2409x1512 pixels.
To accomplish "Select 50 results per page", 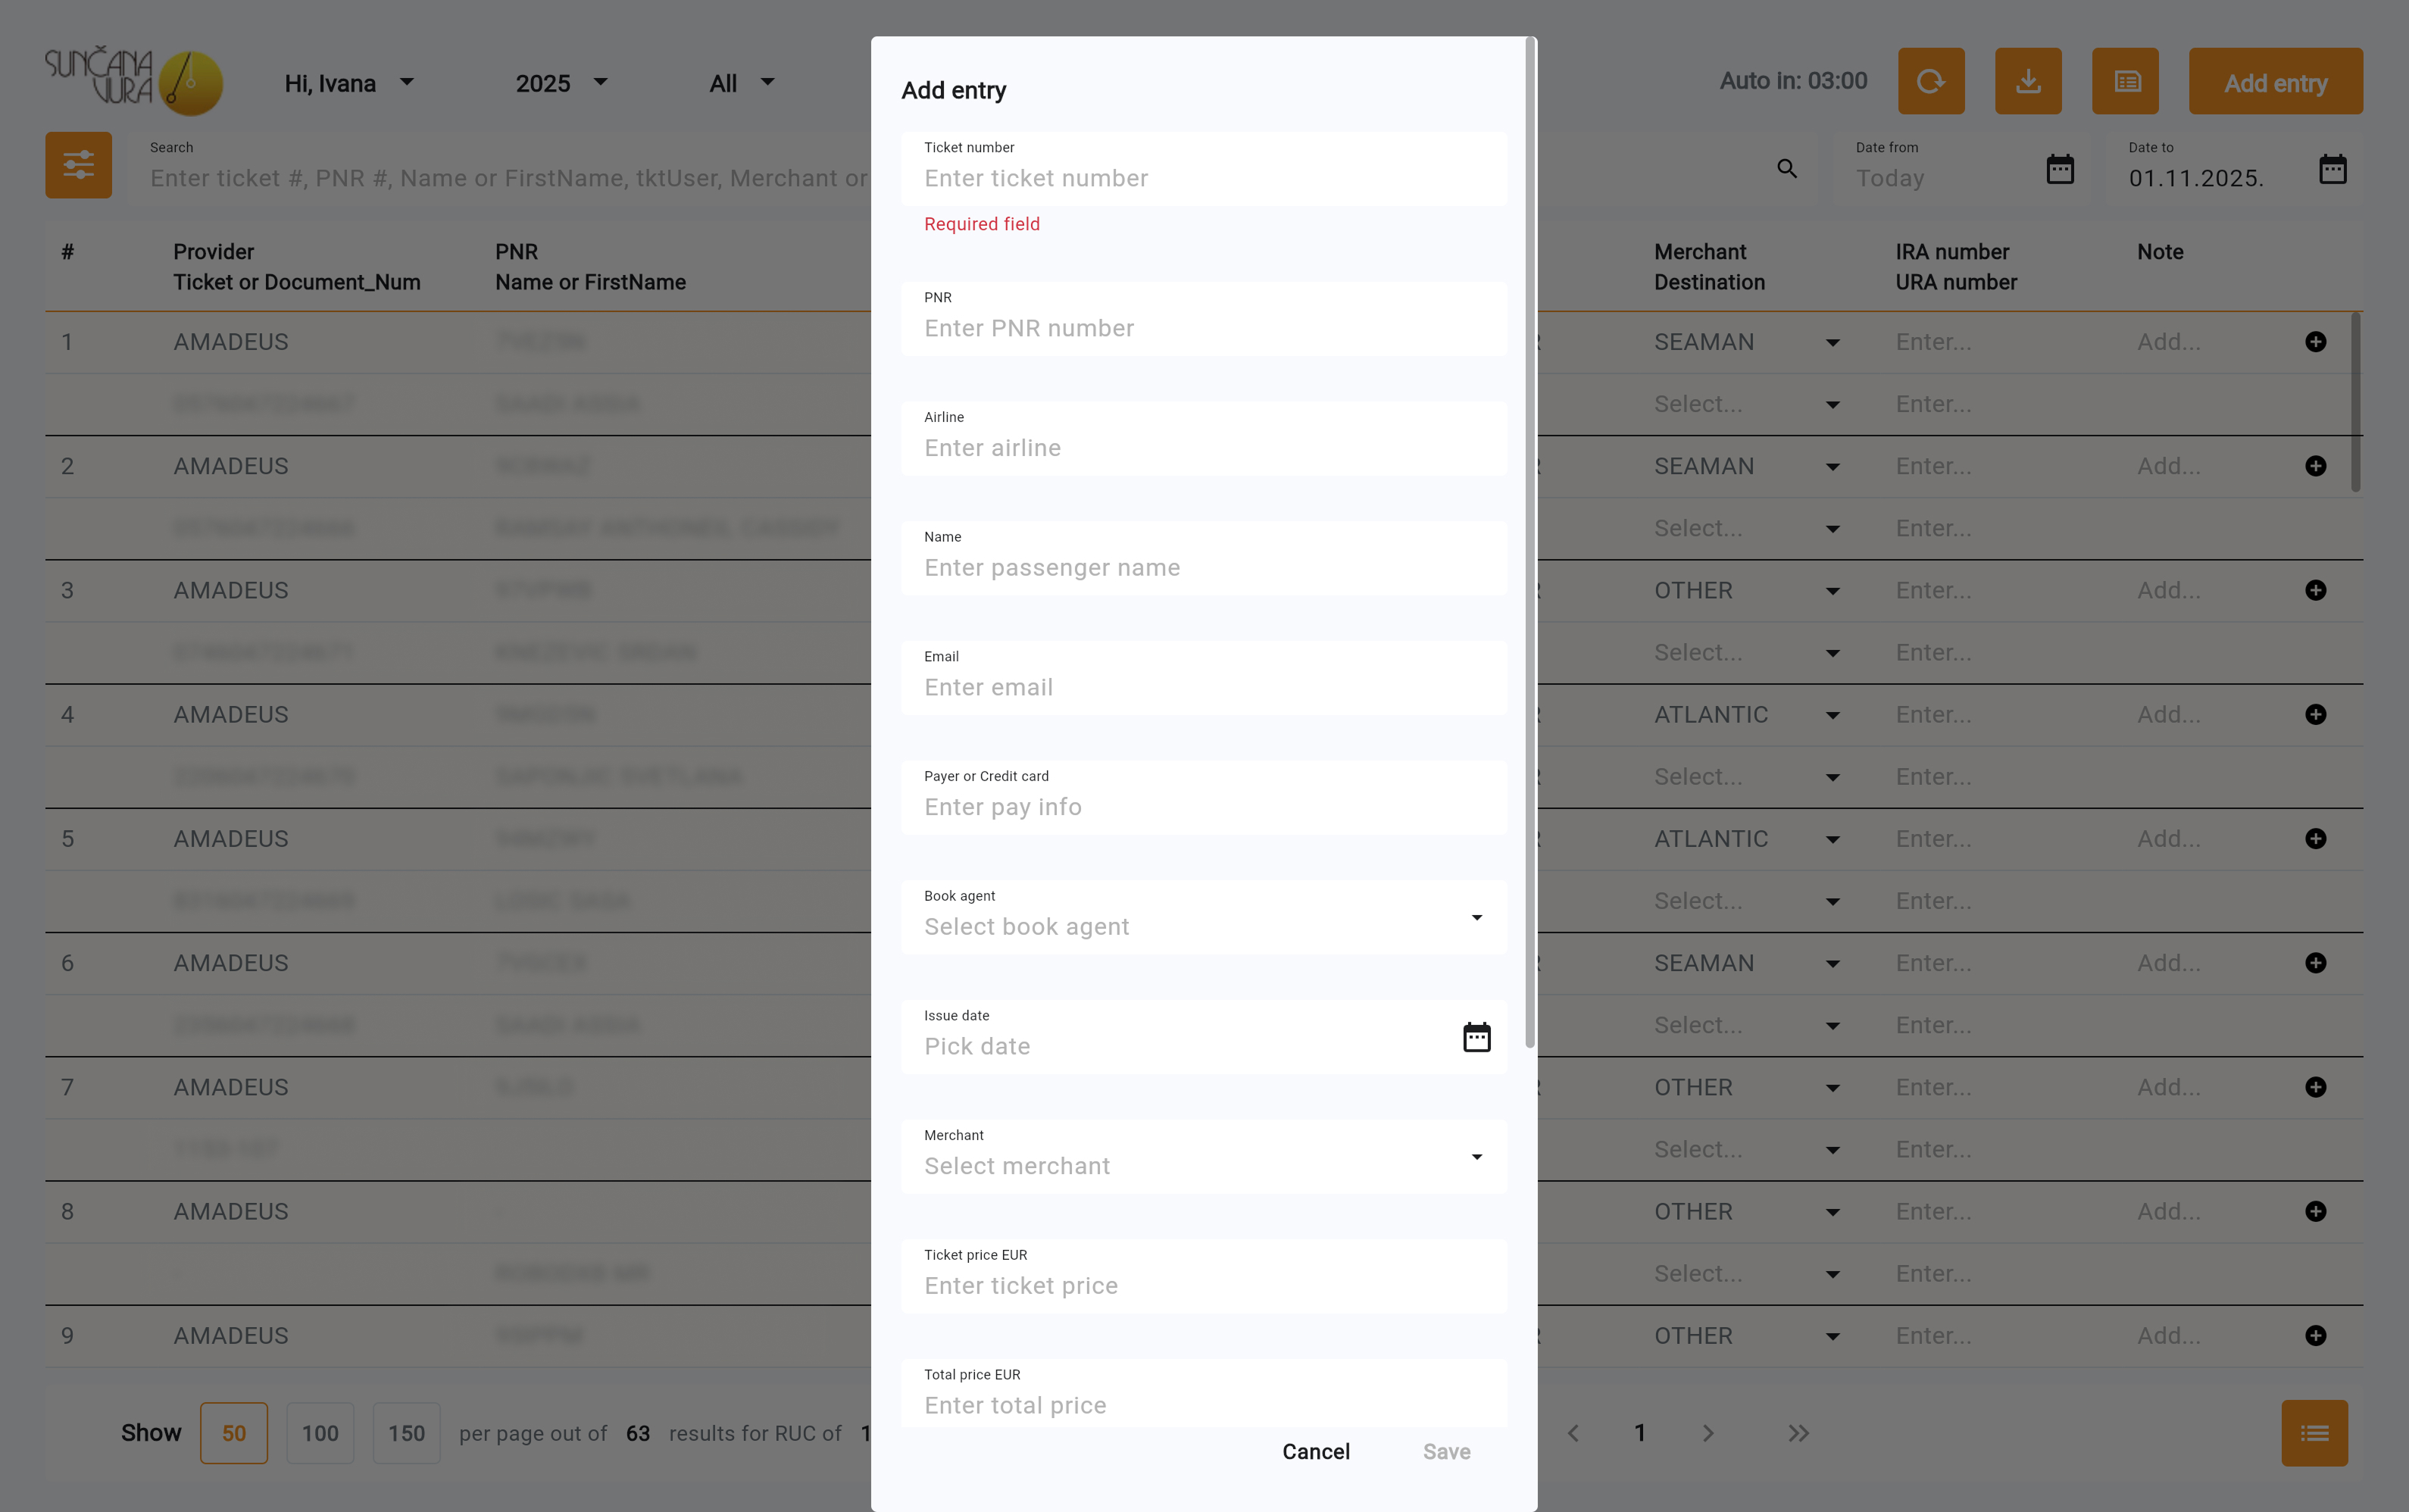I will pos(233,1433).
